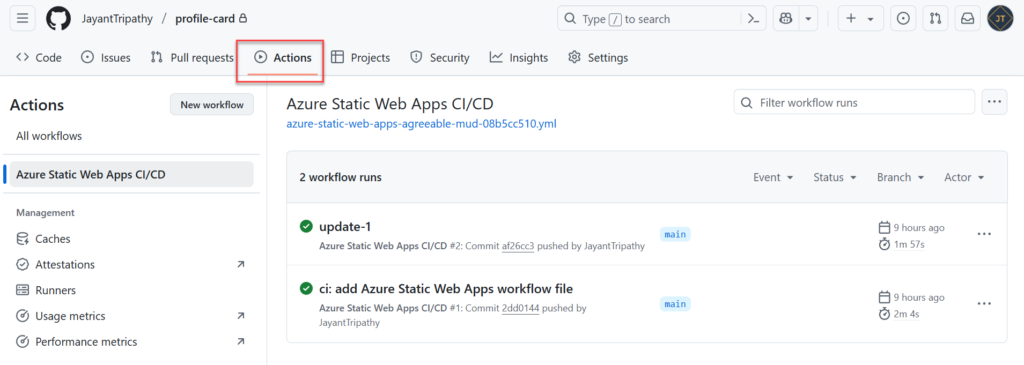Expand the Status filter dropdown
Image resolution: width=1024 pixels, height=365 pixels.
835,177
